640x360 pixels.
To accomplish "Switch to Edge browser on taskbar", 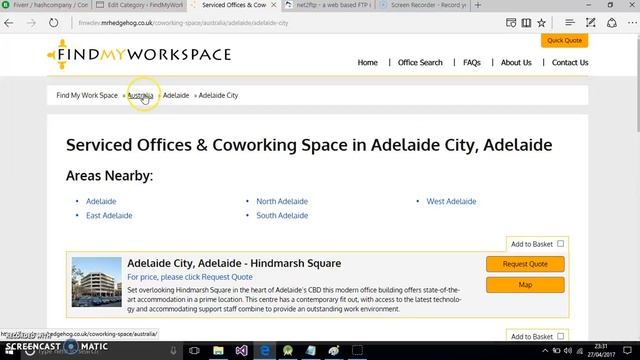I will point(264,350).
